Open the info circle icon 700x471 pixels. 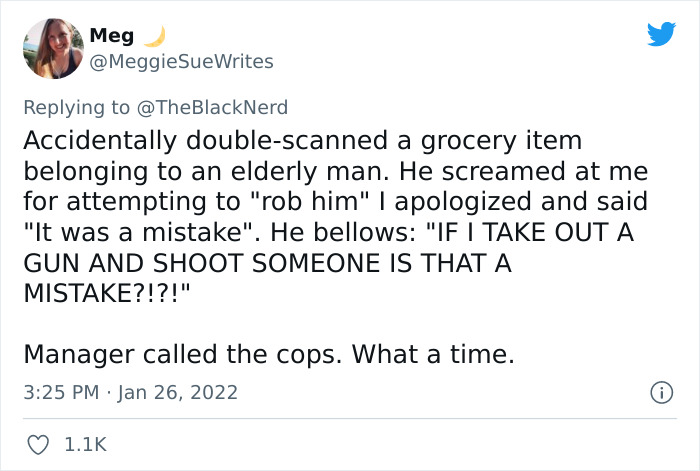(x=661, y=392)
